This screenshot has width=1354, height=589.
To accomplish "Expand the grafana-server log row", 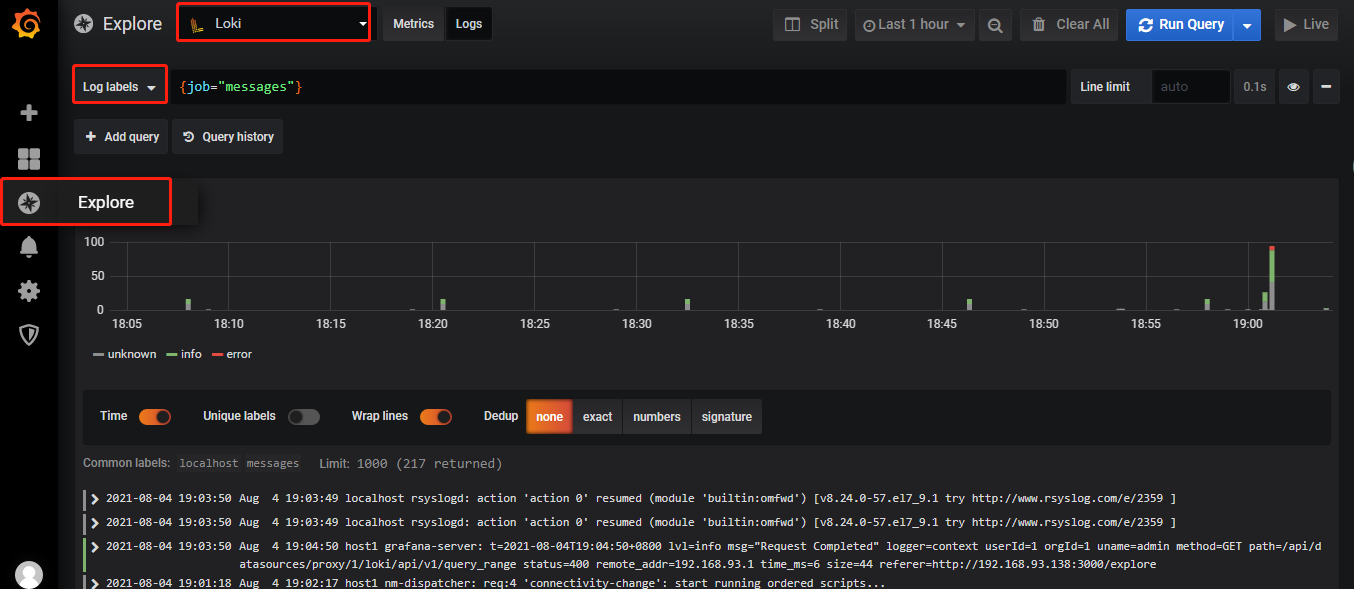I will coord(95,546).
